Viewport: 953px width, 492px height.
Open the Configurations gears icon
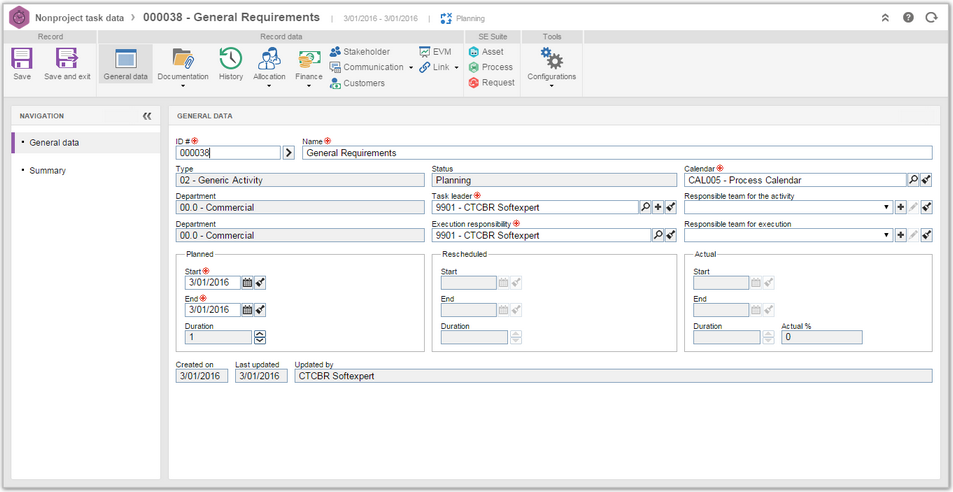552,59
